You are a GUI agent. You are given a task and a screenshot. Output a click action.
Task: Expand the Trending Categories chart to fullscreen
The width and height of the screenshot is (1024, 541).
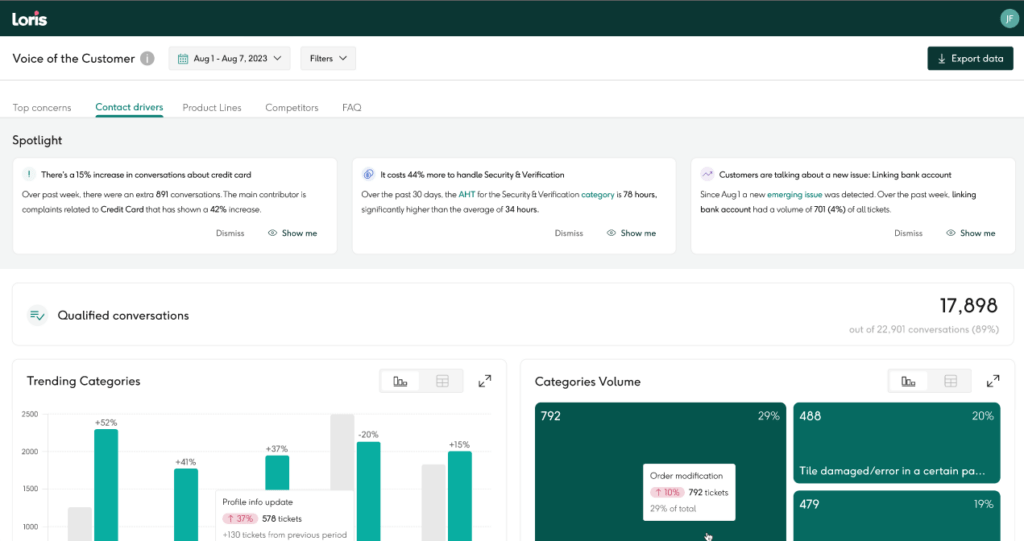[485, 381]
